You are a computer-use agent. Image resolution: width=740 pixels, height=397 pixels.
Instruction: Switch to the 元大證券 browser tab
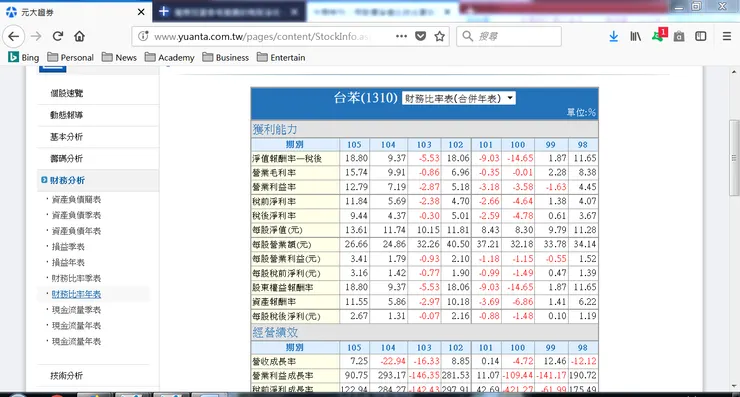76,12
